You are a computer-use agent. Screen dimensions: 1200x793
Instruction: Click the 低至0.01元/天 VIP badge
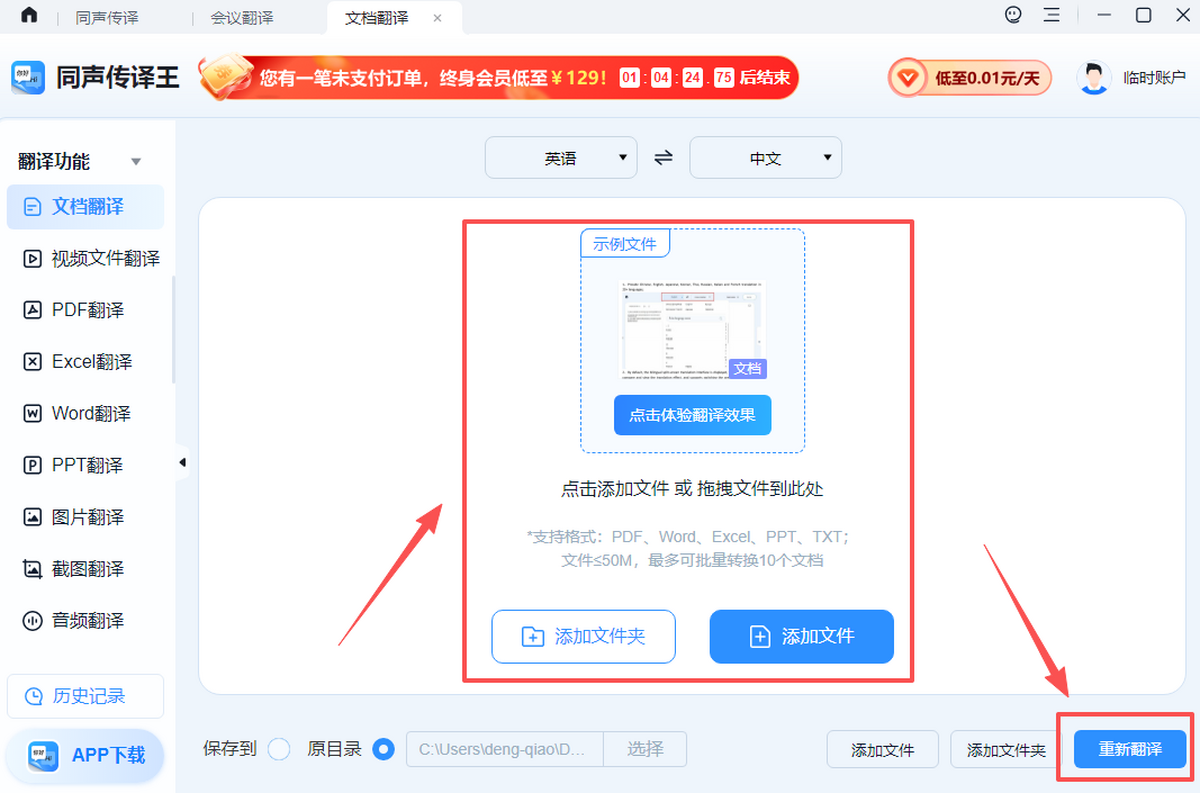(970, 78)
